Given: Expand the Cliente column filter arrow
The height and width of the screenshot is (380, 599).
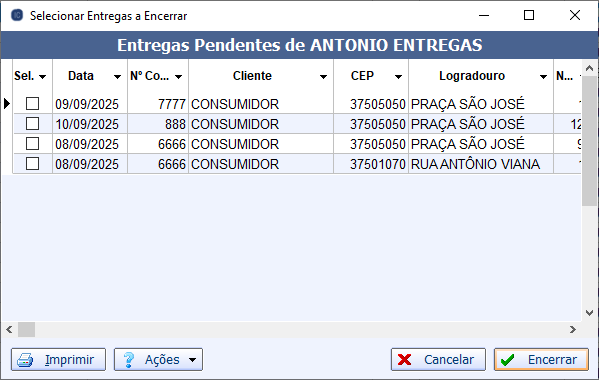Looking at the screenshot, I should tap(323, 77).
